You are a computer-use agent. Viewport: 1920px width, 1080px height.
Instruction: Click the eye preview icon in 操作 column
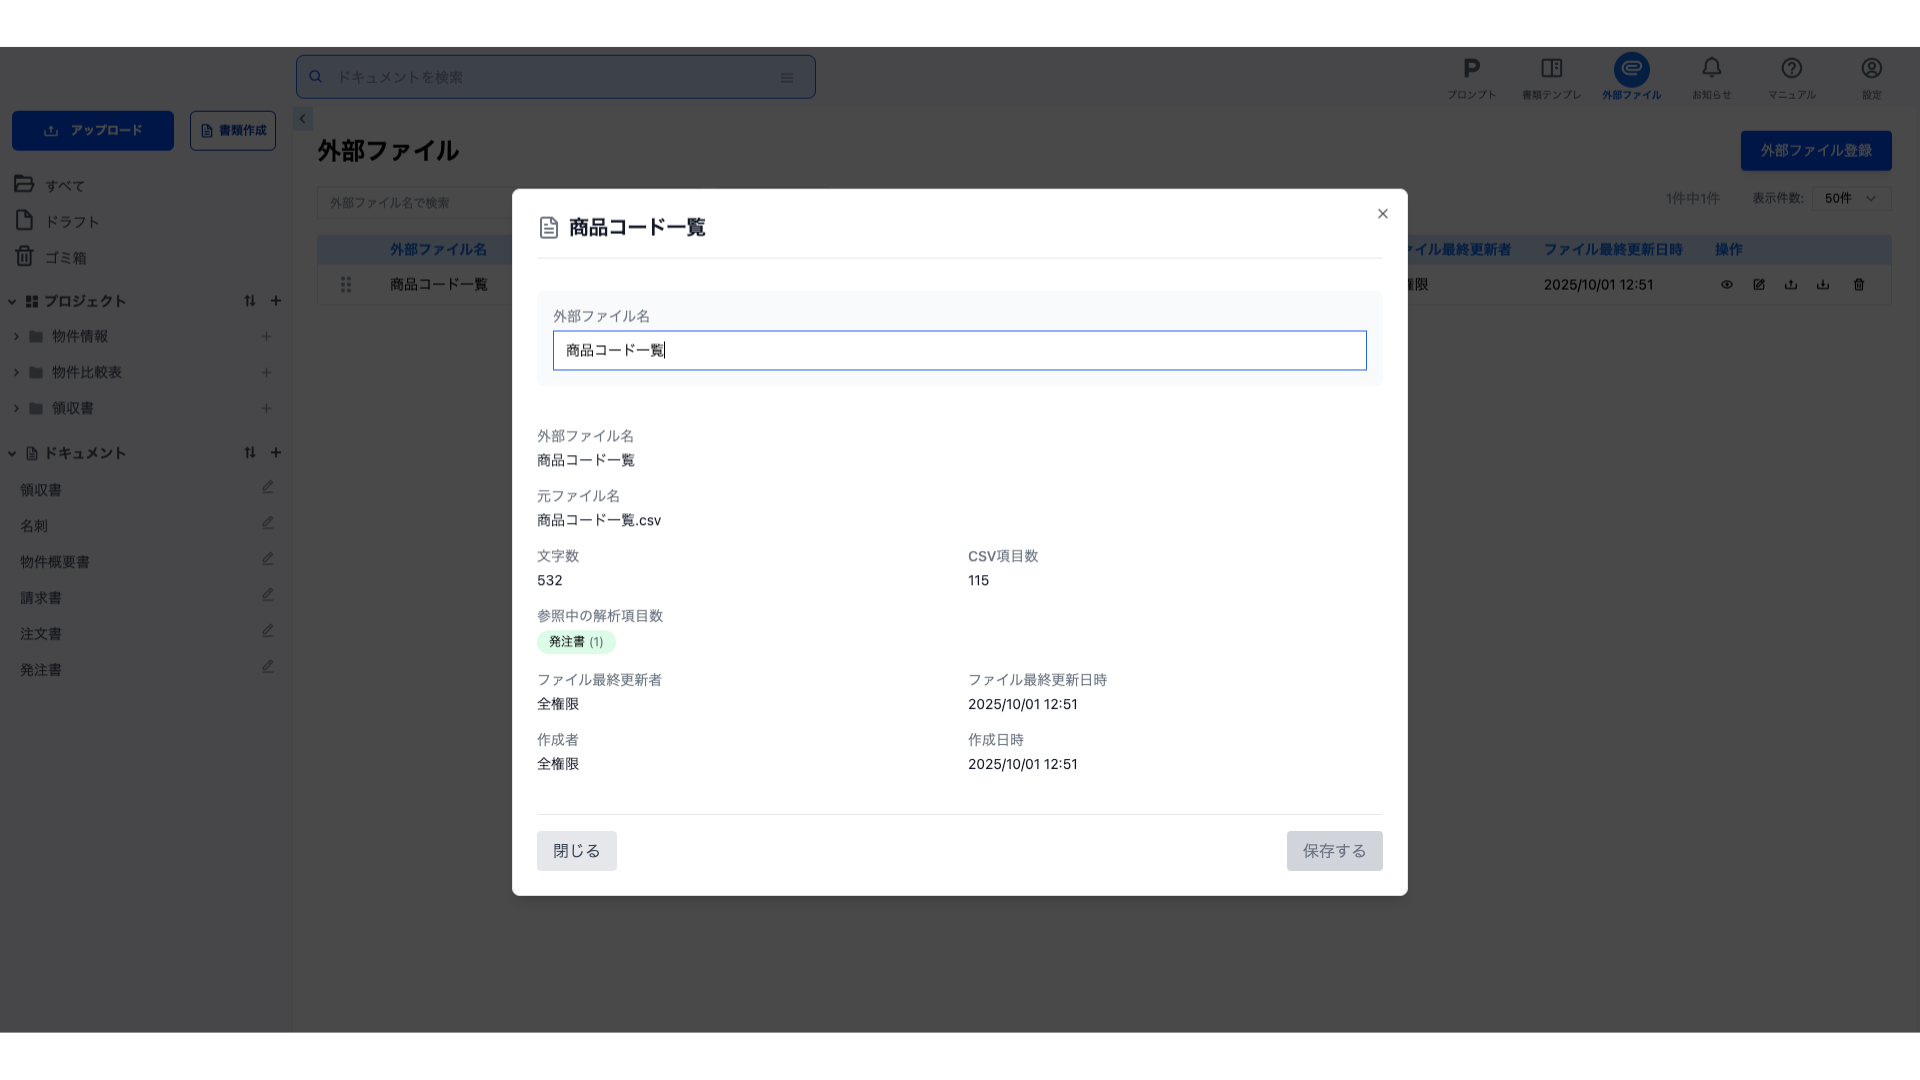click(1727, 285)
